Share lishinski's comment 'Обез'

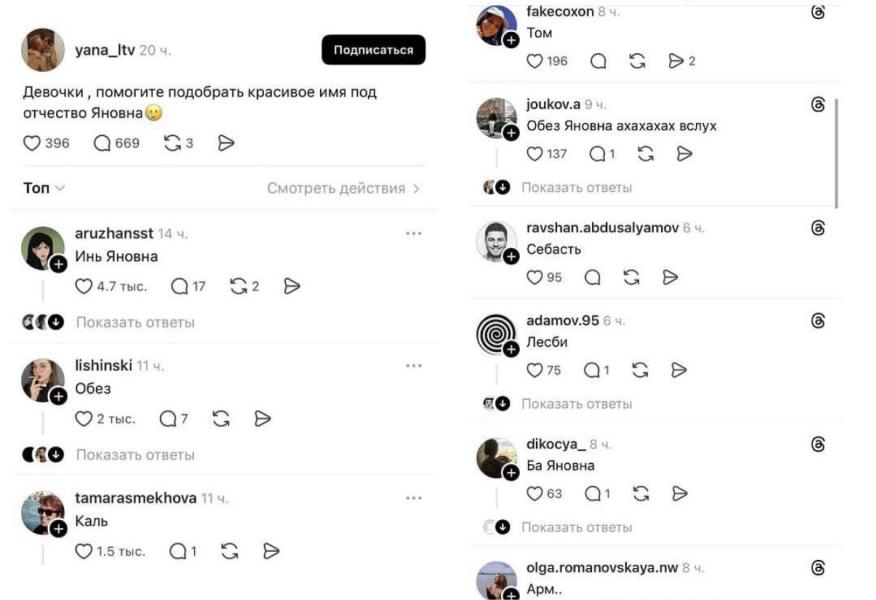pyautogui.click(x=263, y=418)
